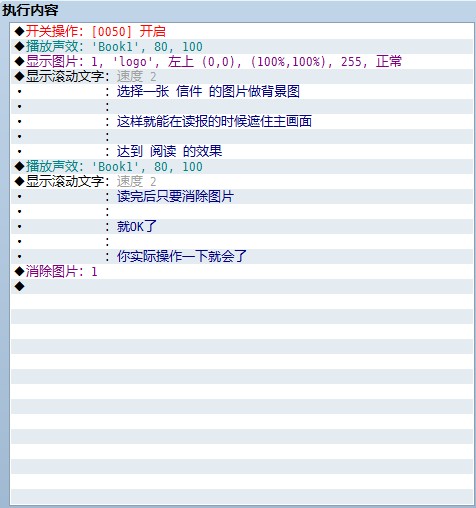Select the first 播放声效 'Book1' row above 显示图片

[x=241, y=46]
